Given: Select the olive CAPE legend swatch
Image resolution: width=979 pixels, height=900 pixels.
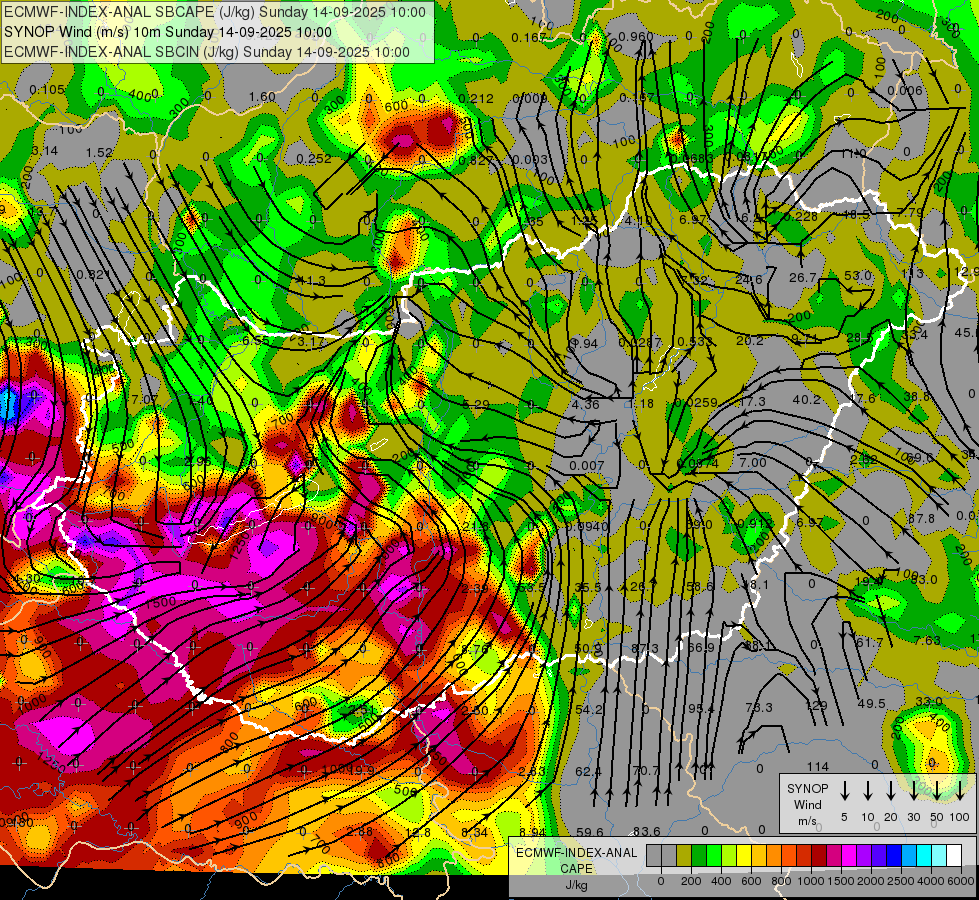Looking at the screenshot, I should pos(684,855).
